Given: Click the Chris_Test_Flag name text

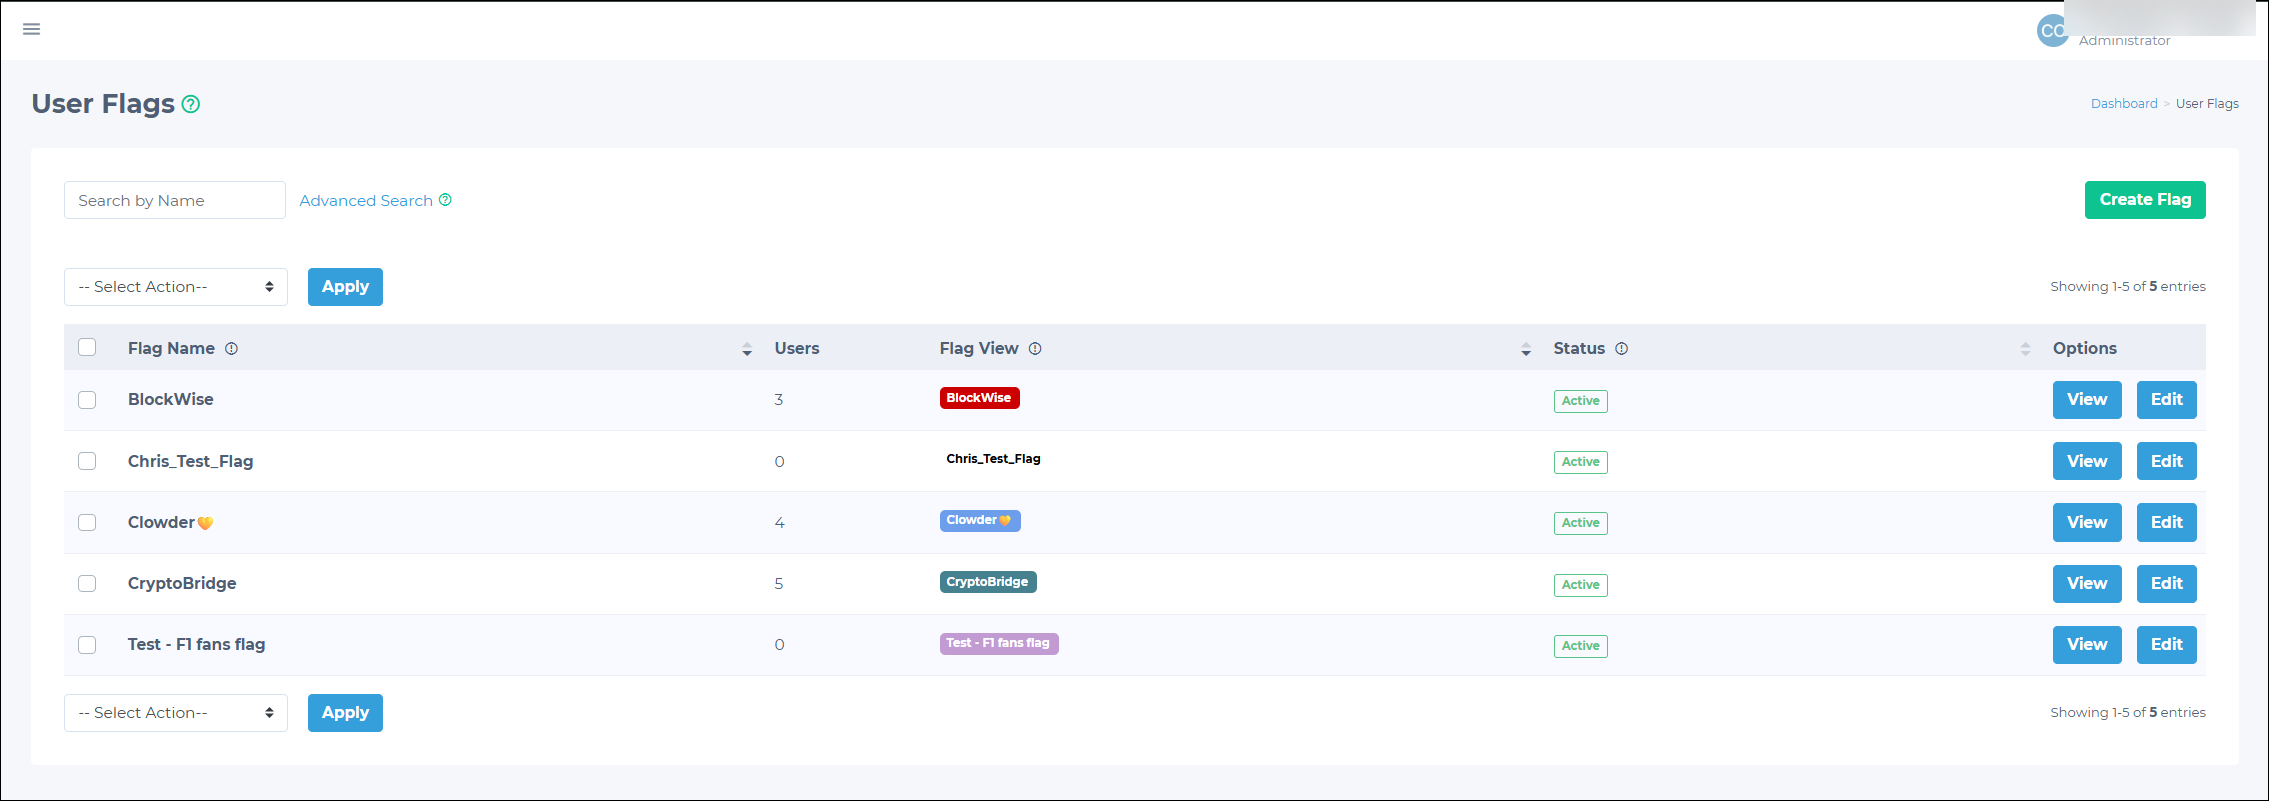Looking at the screenshot, I should pos(190,461).
